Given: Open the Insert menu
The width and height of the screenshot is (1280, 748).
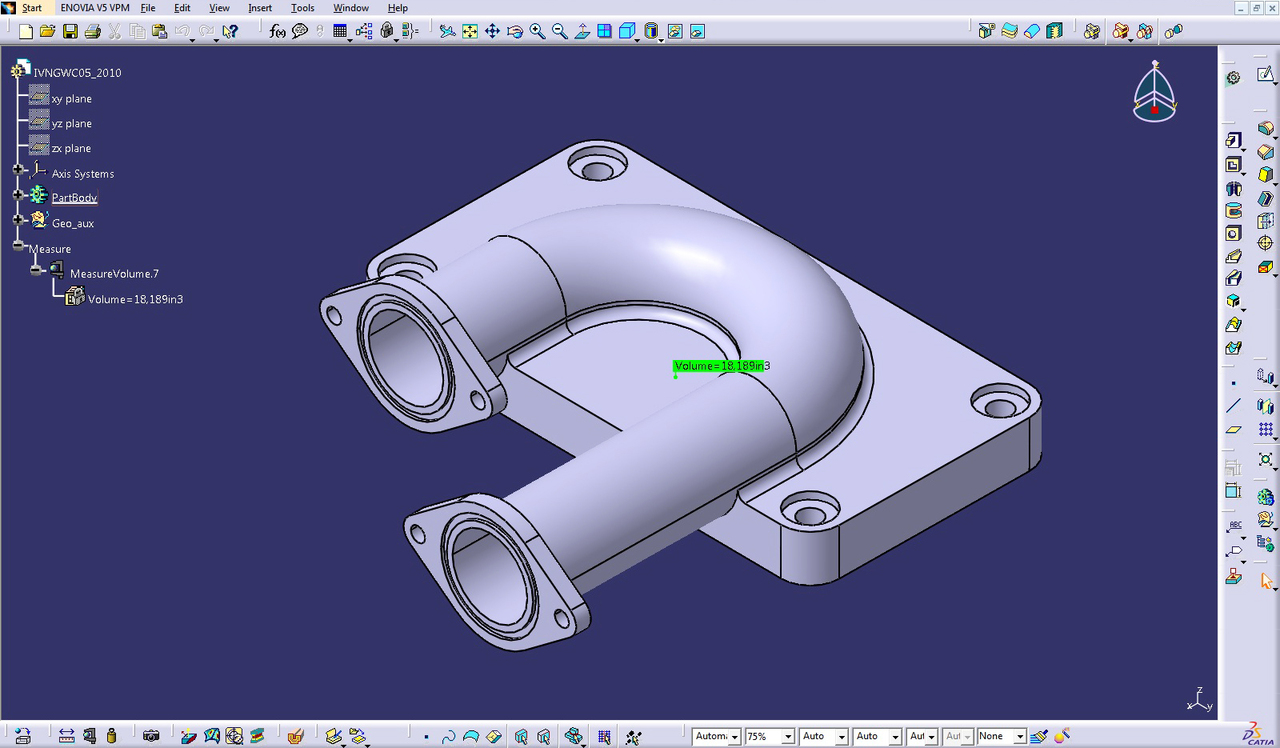Looking at the screenshot, I should (x=260, y=8).
